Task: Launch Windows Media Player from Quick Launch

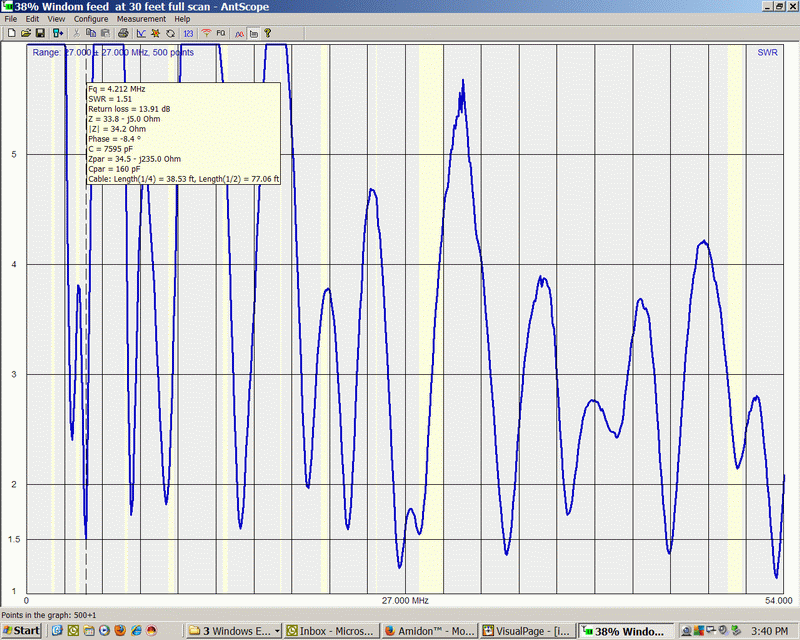Action: 104,631
